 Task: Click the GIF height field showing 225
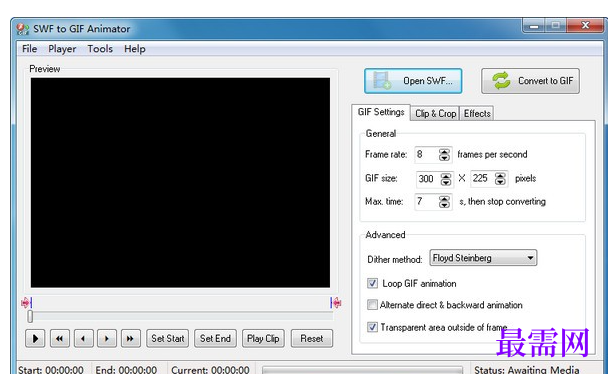(482, 178)
